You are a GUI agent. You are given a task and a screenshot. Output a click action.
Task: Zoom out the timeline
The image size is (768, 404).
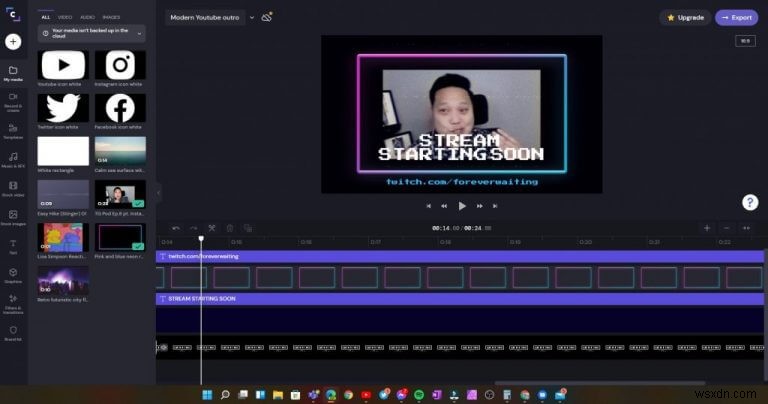pyautogui.click(x=726, y=228)
